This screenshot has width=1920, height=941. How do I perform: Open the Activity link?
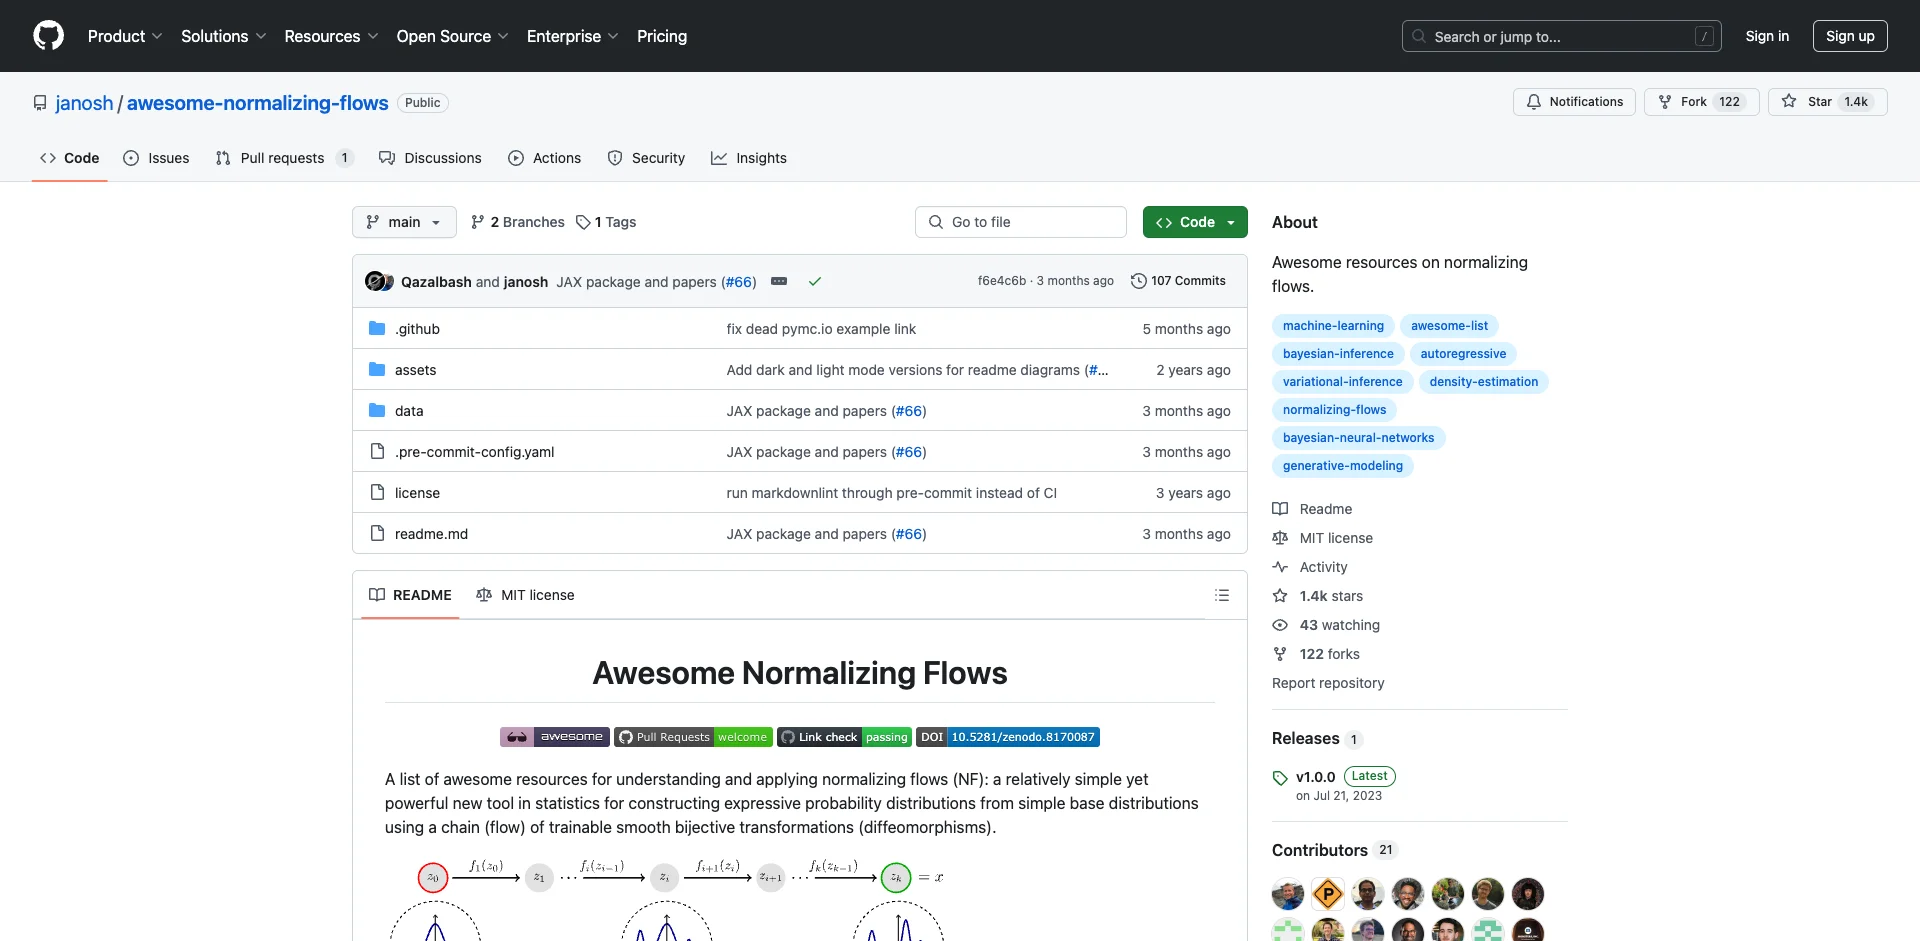click(1311, 567)
